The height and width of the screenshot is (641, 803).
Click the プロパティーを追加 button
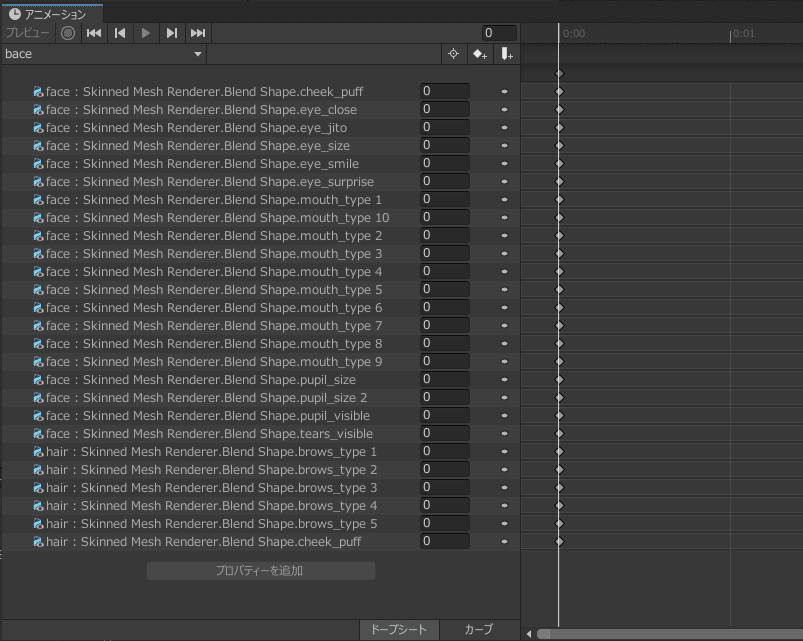pyautogui.click(x=261, y=571)
